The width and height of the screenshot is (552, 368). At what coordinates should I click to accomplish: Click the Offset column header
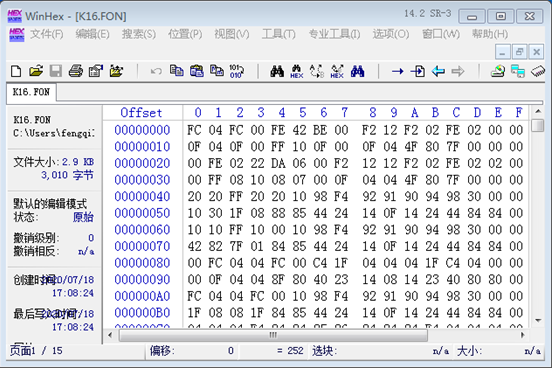click(x=141, y=113)
